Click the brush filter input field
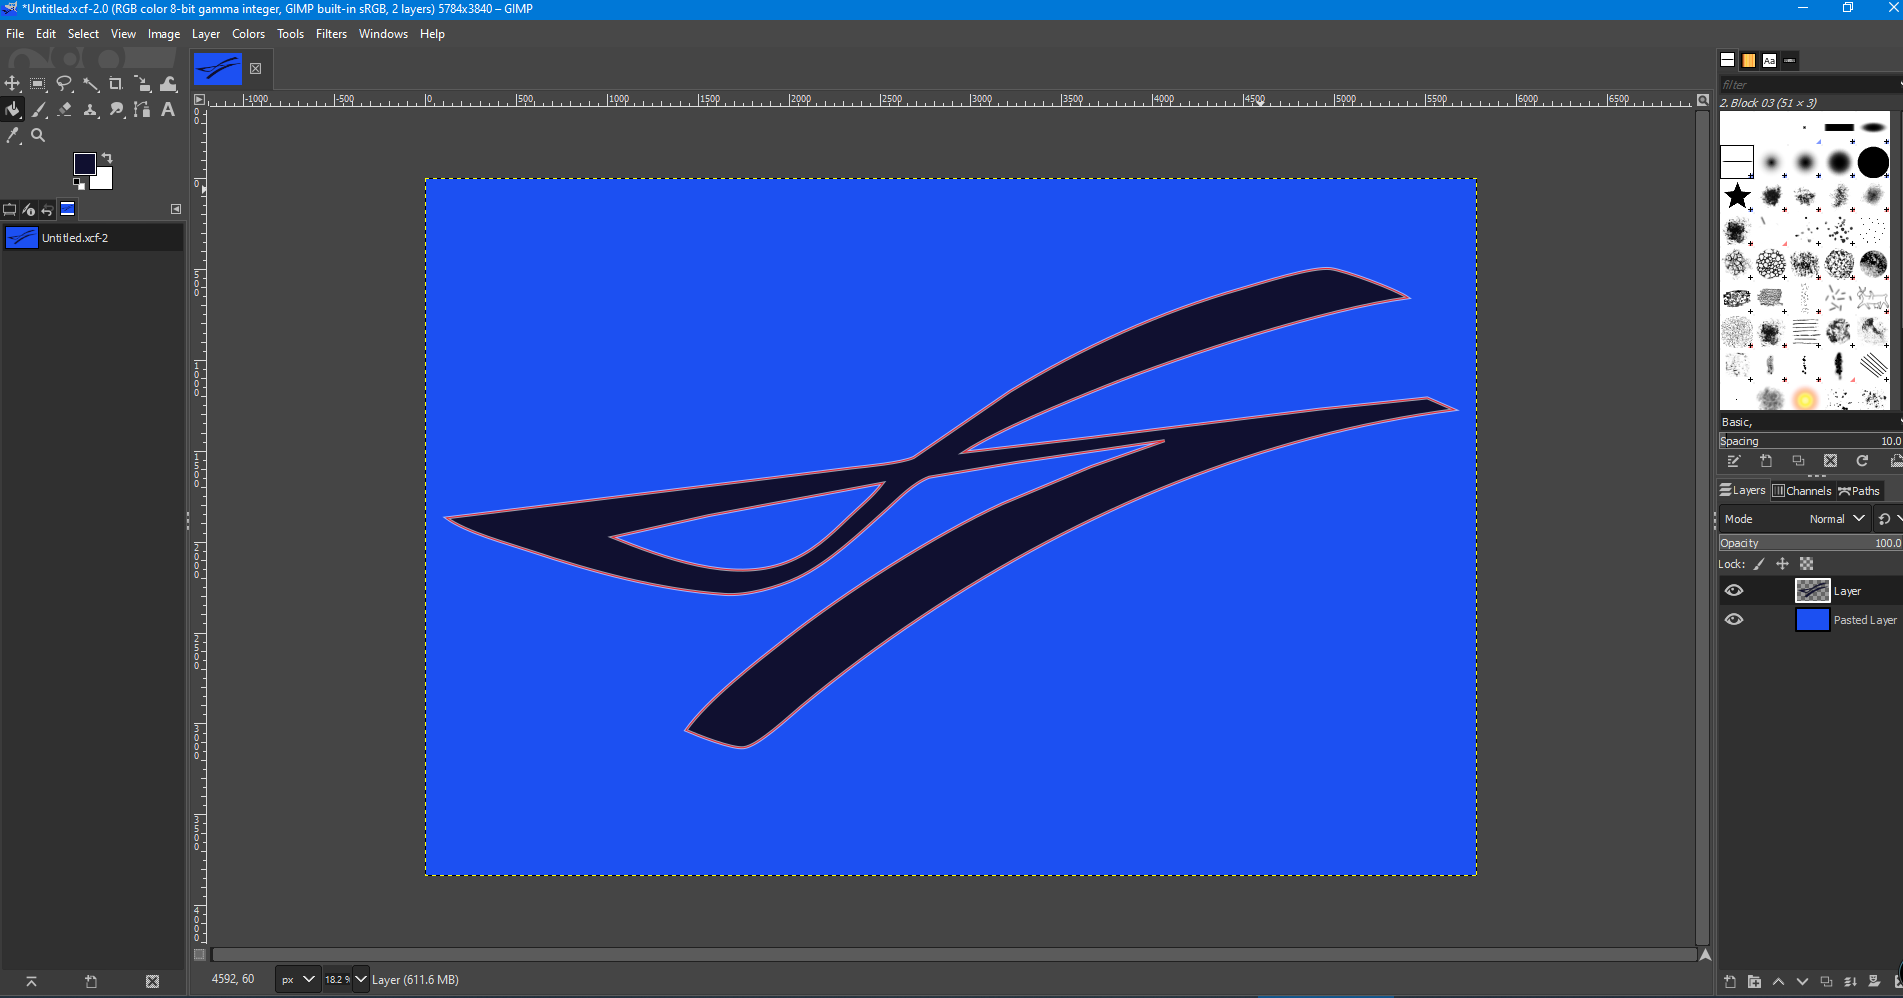 (x=1810, y=85)
